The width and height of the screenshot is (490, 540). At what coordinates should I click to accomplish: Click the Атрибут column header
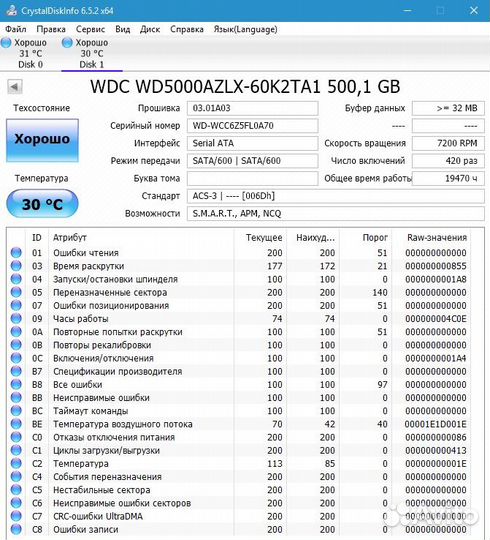coord(141,238)
